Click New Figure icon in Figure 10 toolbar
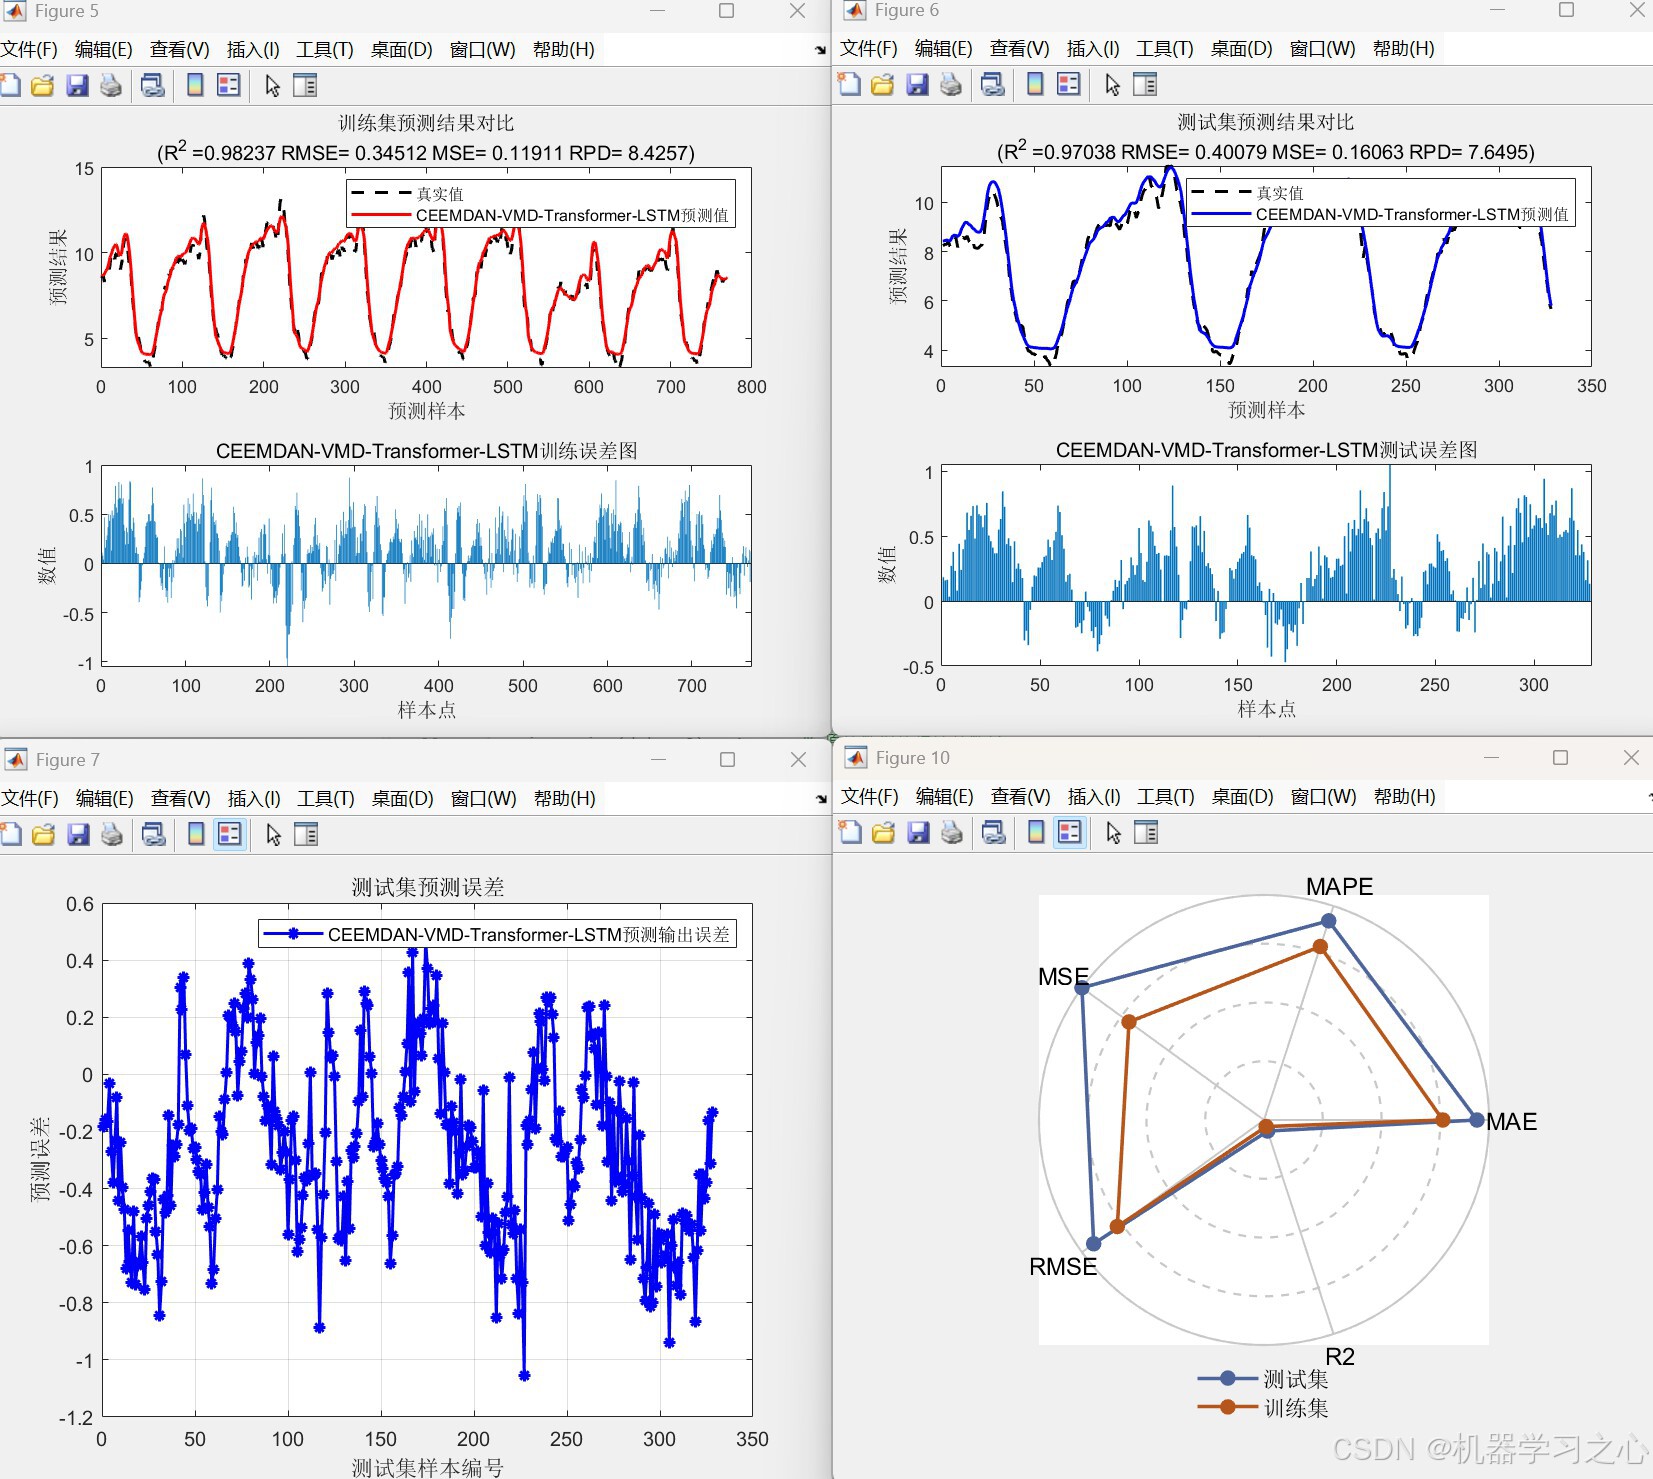1653x1479 pixels. point(851,832)
